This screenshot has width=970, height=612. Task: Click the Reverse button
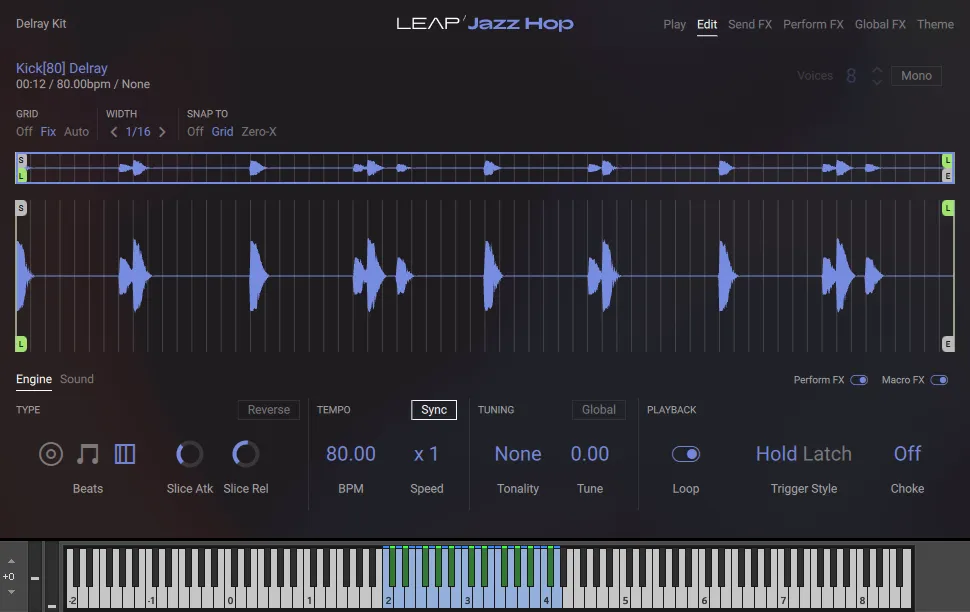[x=269, y=409]
